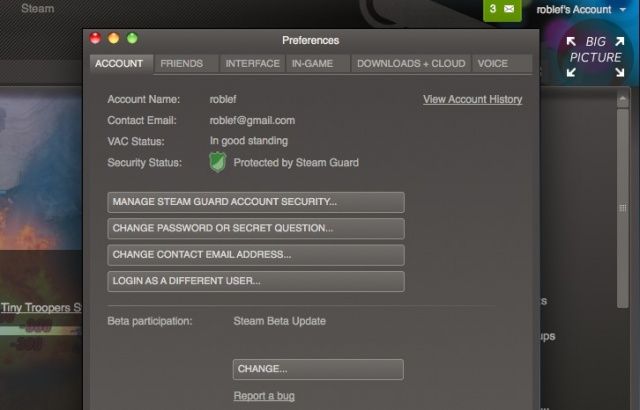Click Change Contact Email Address button

tap(255, 255)
